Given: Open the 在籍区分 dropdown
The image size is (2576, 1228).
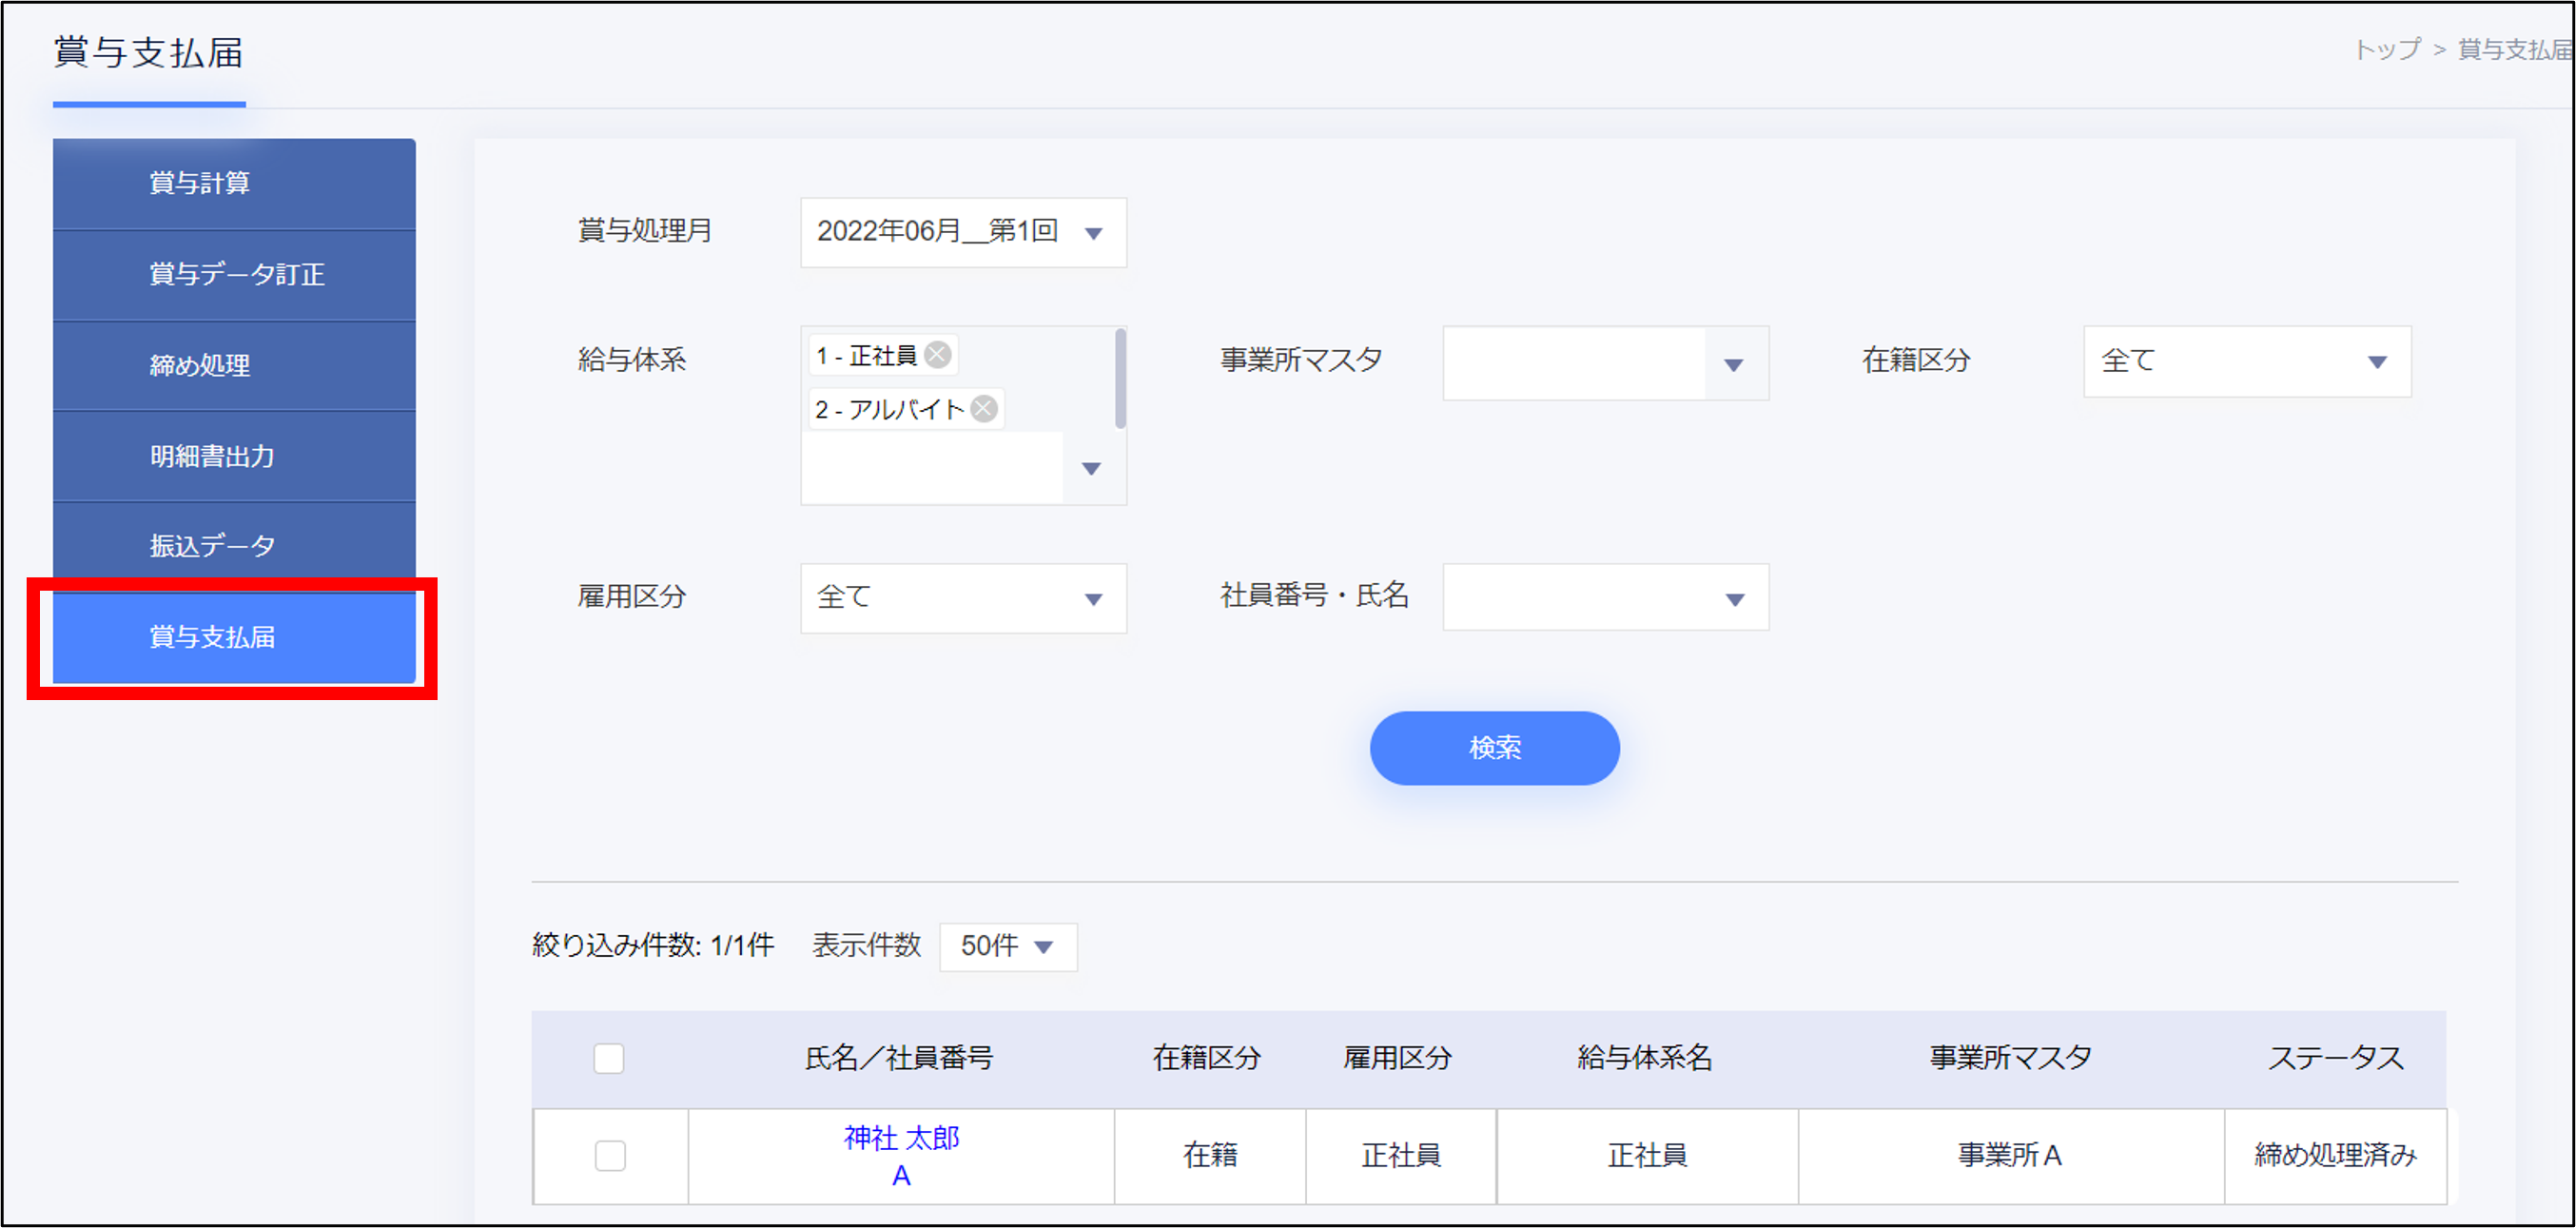Looking at the screenshot, I should [x=2246, y=361].
